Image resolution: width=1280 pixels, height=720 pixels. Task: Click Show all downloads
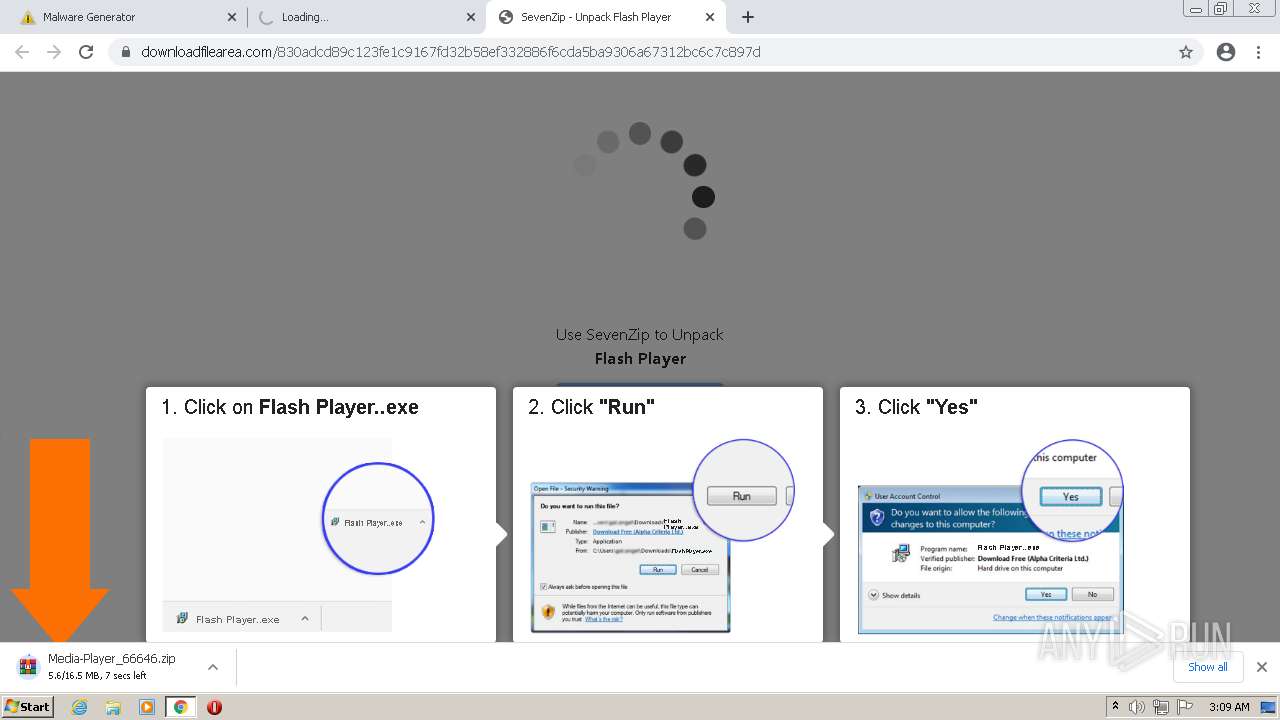point(1208,667)
